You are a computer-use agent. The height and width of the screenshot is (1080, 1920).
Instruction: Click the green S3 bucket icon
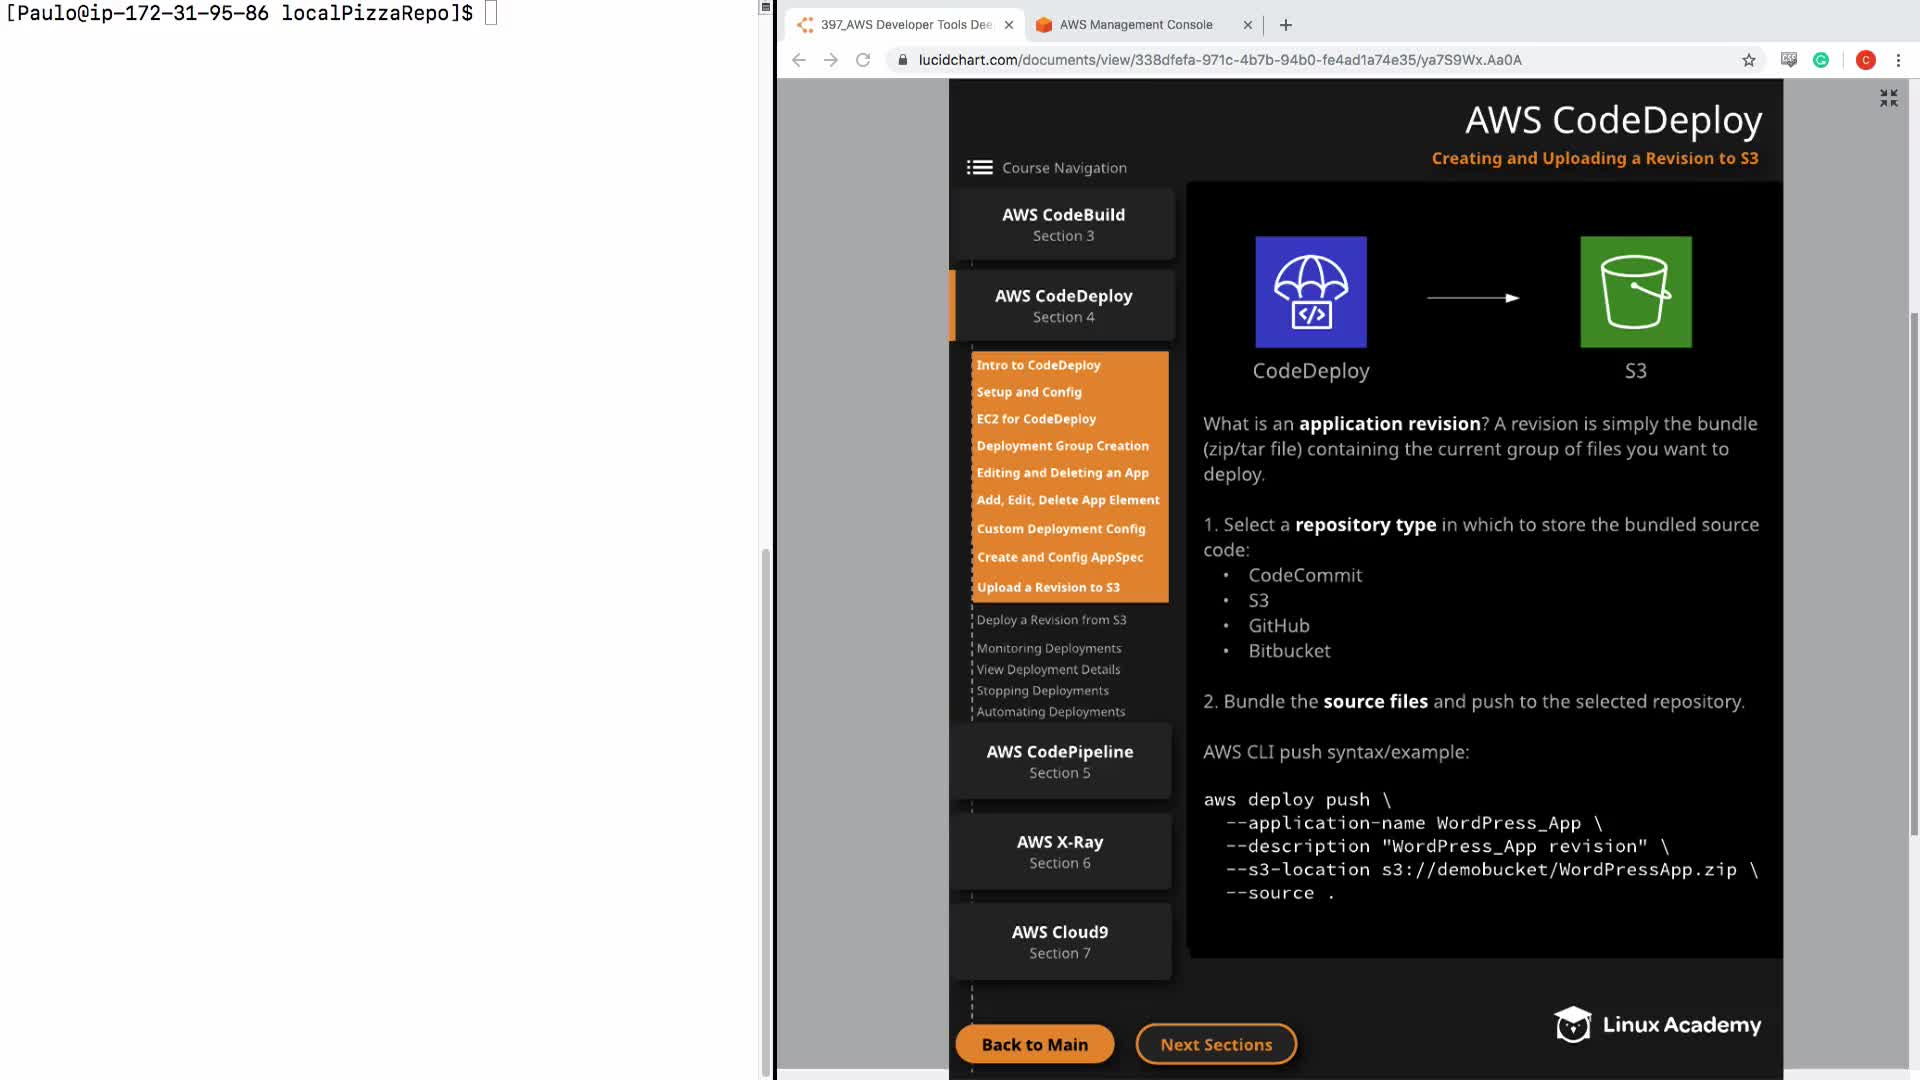click(1635, 292)
